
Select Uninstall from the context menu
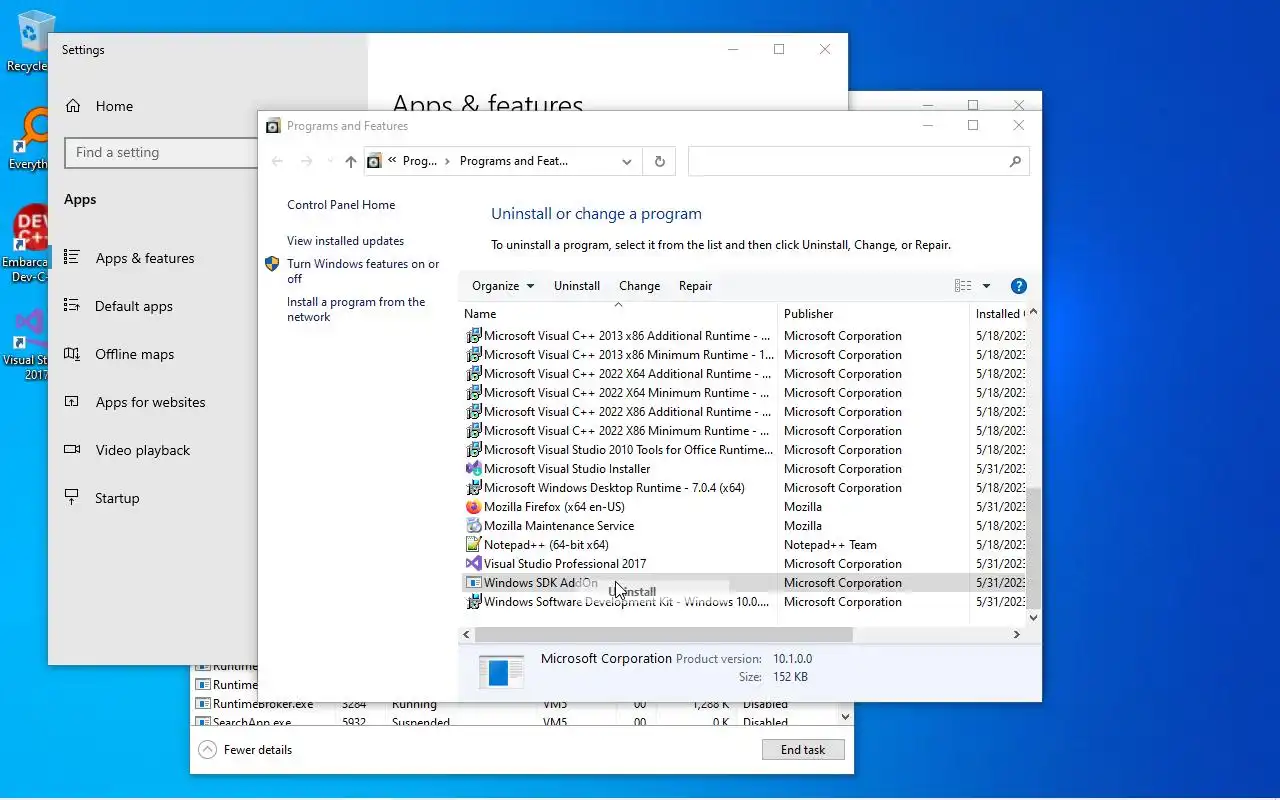click(x=633, y=592)
